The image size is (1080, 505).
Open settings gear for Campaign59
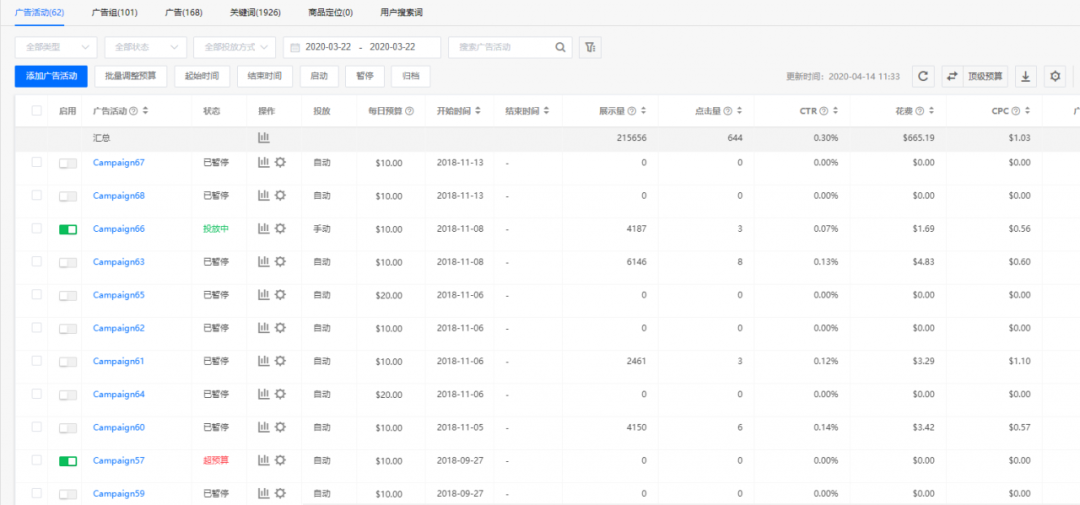pyautogui.click(x=280, y=493)
